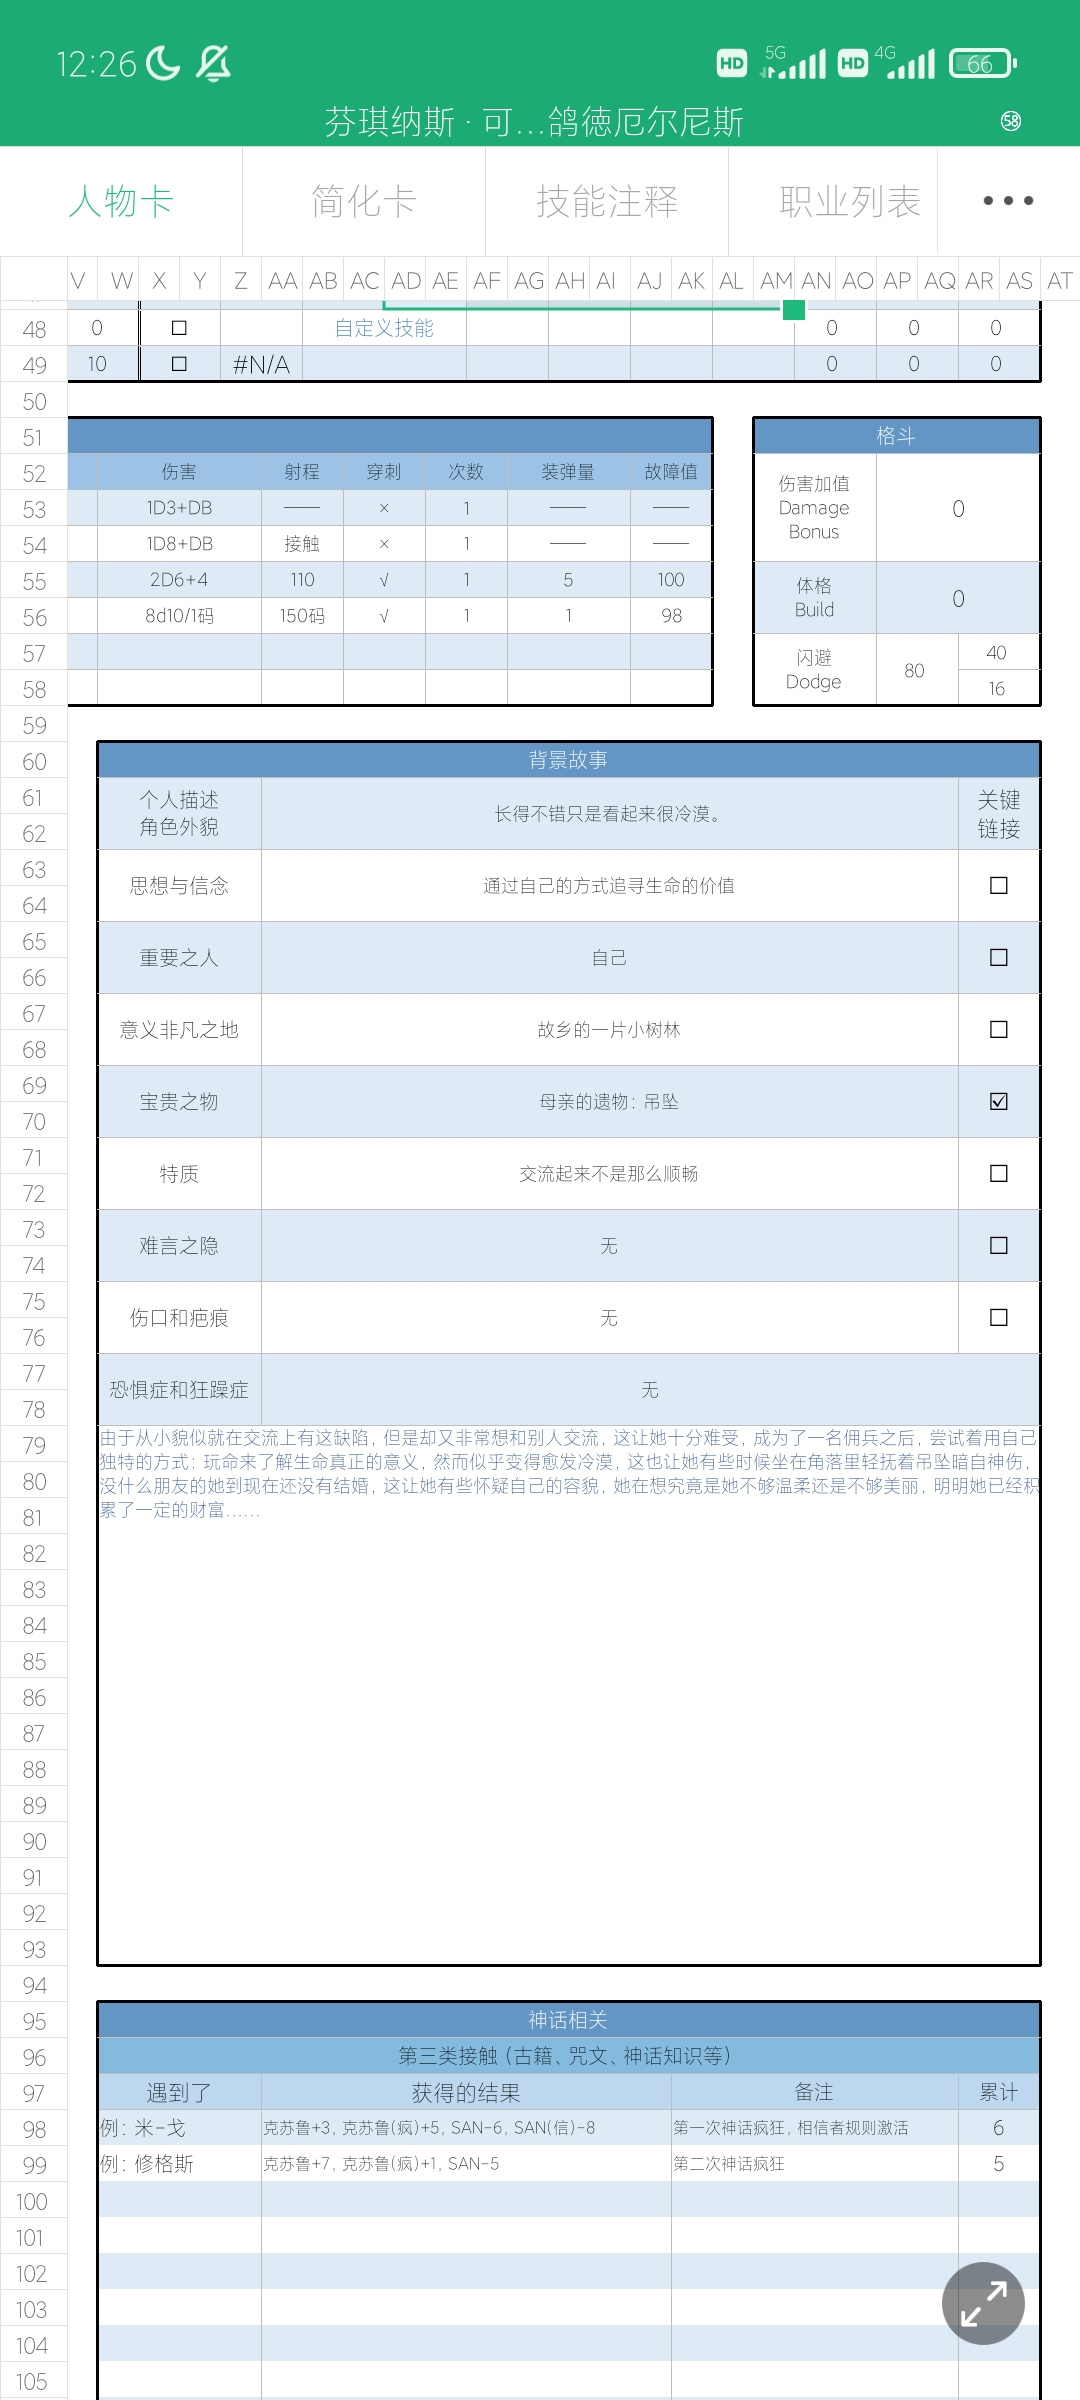Select the 例: 米-戈 encounter cell
This screenshot has width=1080, height=2400.
[179, 2128]
